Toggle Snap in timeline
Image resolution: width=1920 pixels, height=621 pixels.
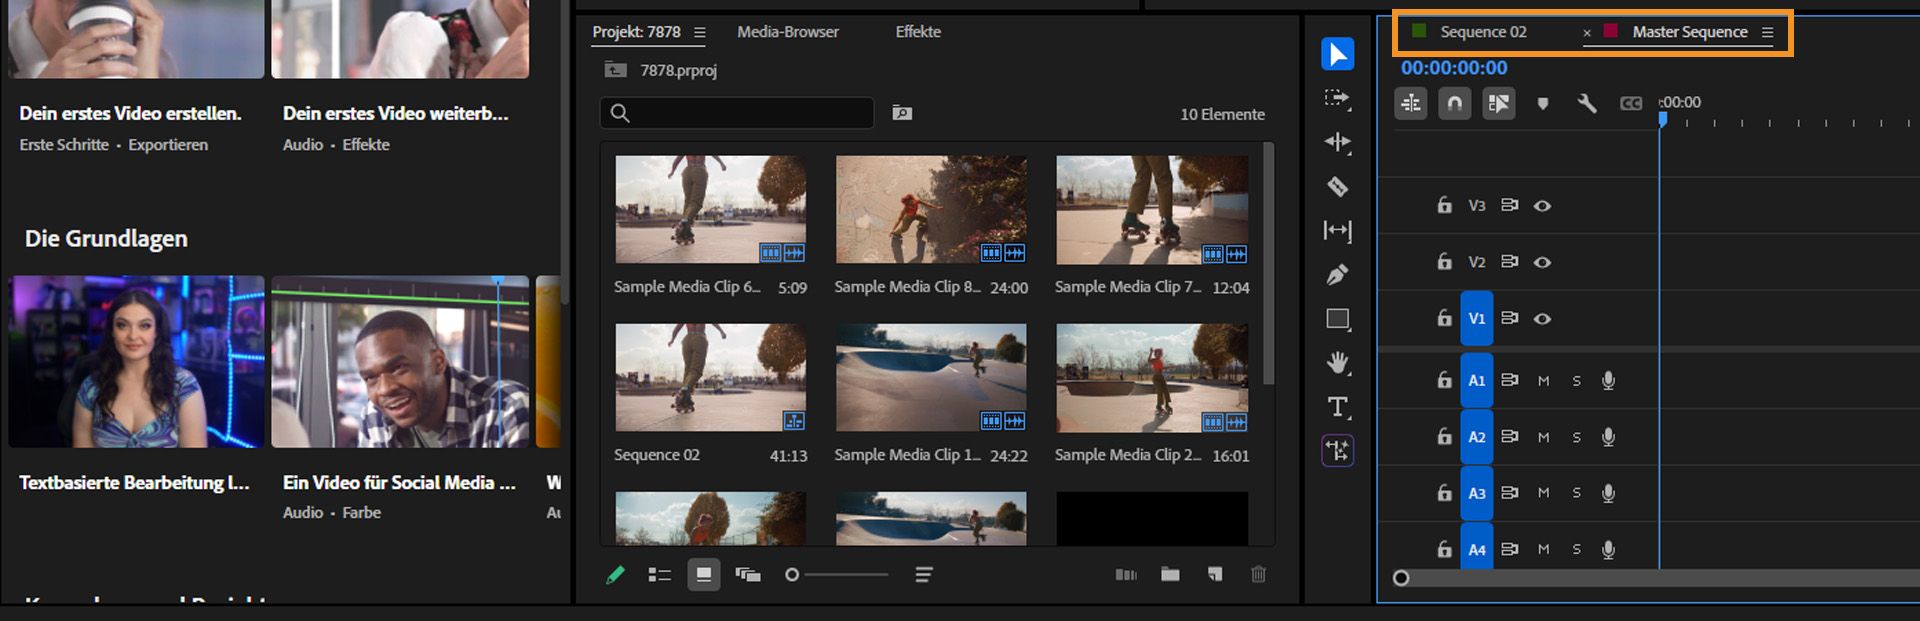[1455, 103]
